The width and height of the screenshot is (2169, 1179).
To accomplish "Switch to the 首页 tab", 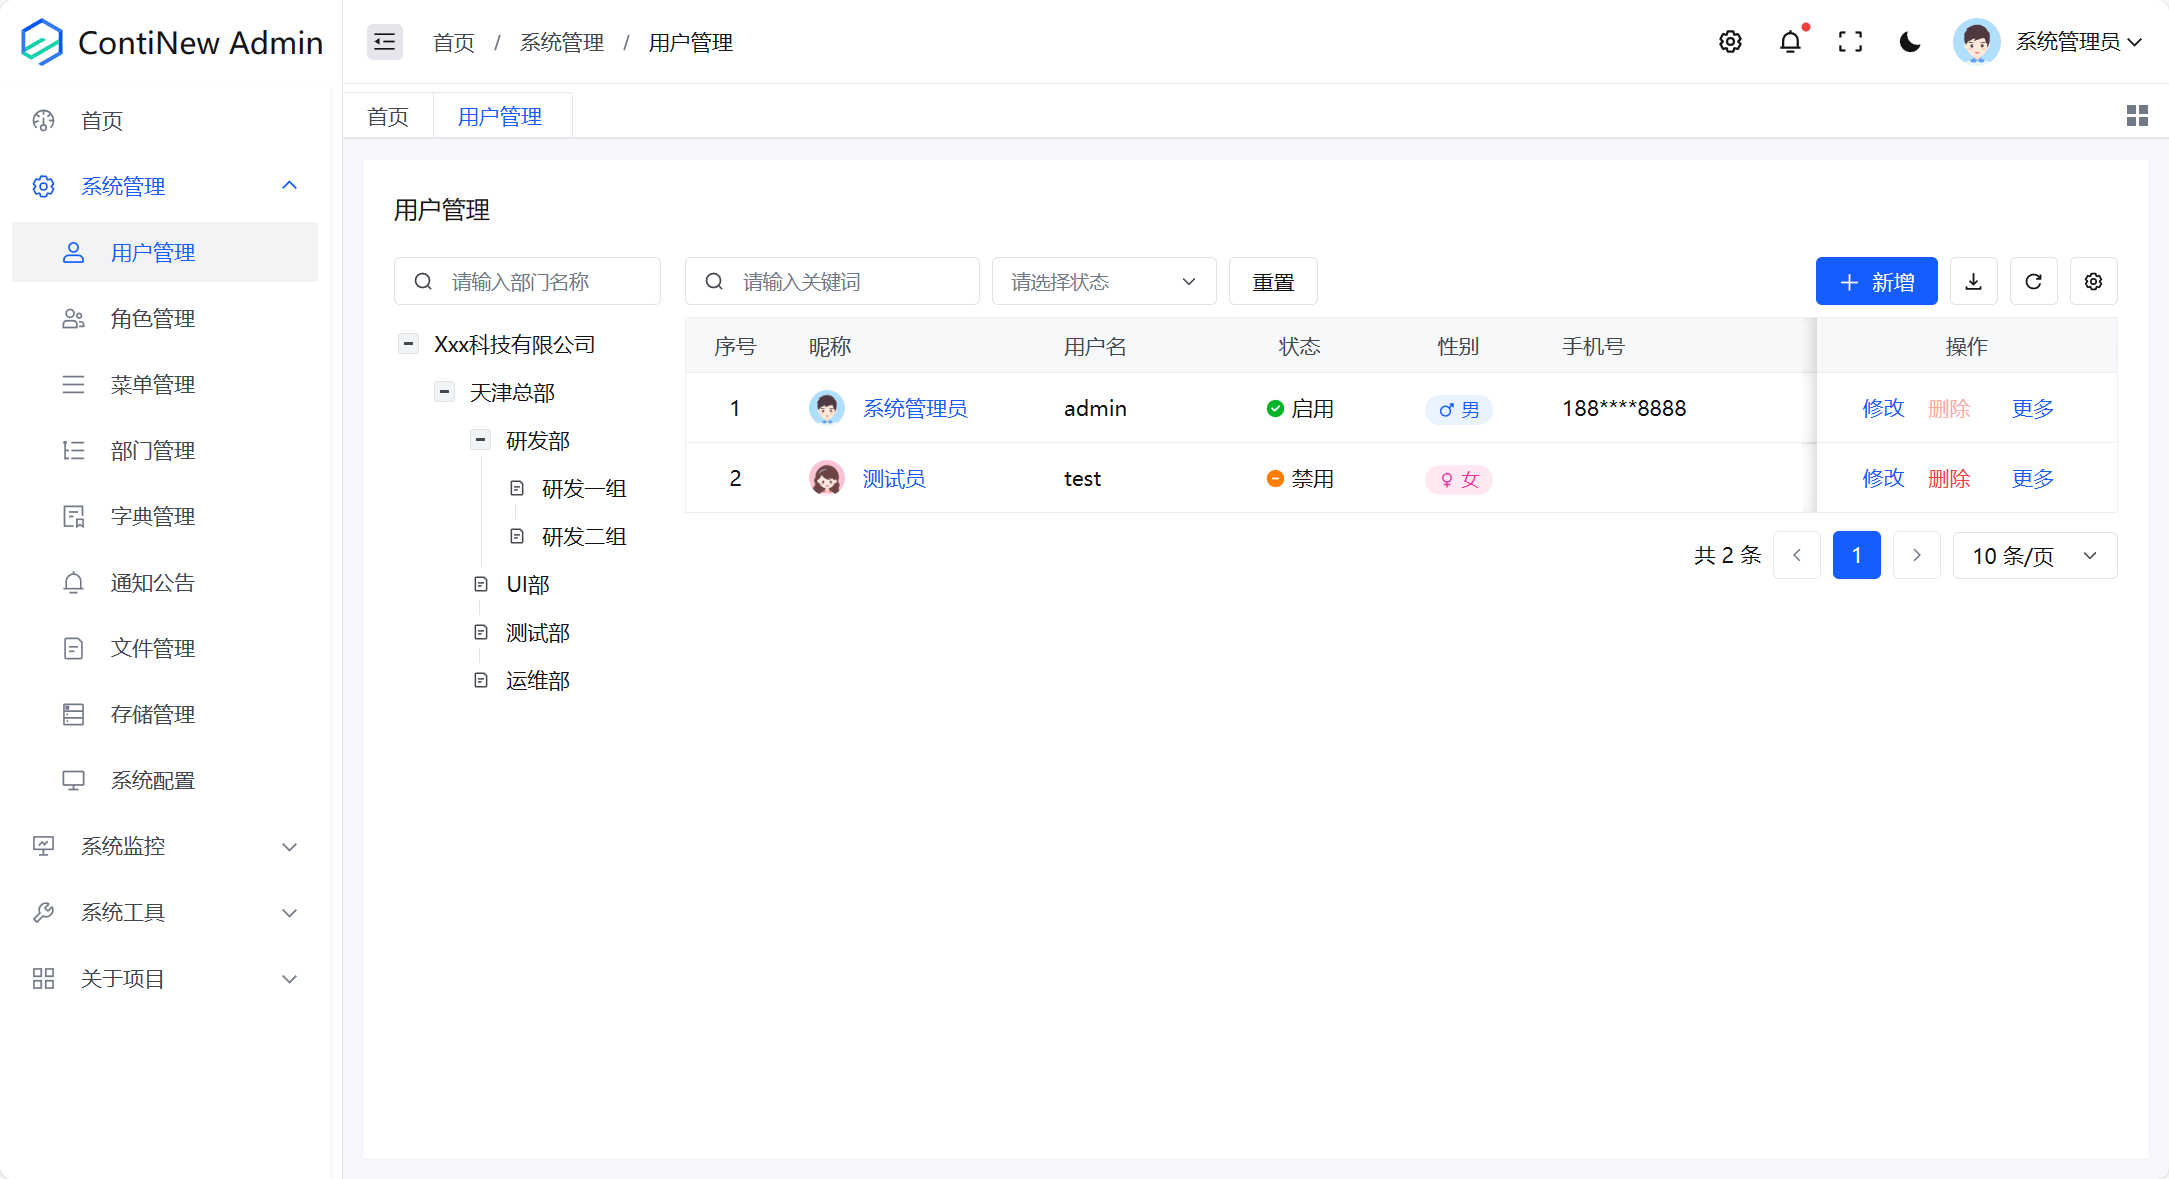I will (x=387, y=115).
